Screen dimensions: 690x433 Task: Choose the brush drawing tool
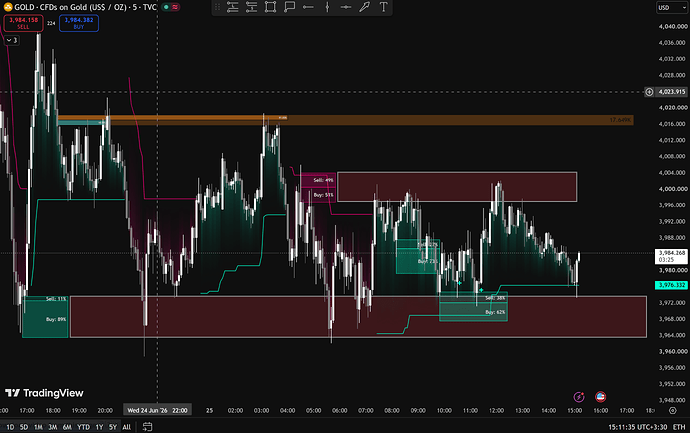coord(364,7)
